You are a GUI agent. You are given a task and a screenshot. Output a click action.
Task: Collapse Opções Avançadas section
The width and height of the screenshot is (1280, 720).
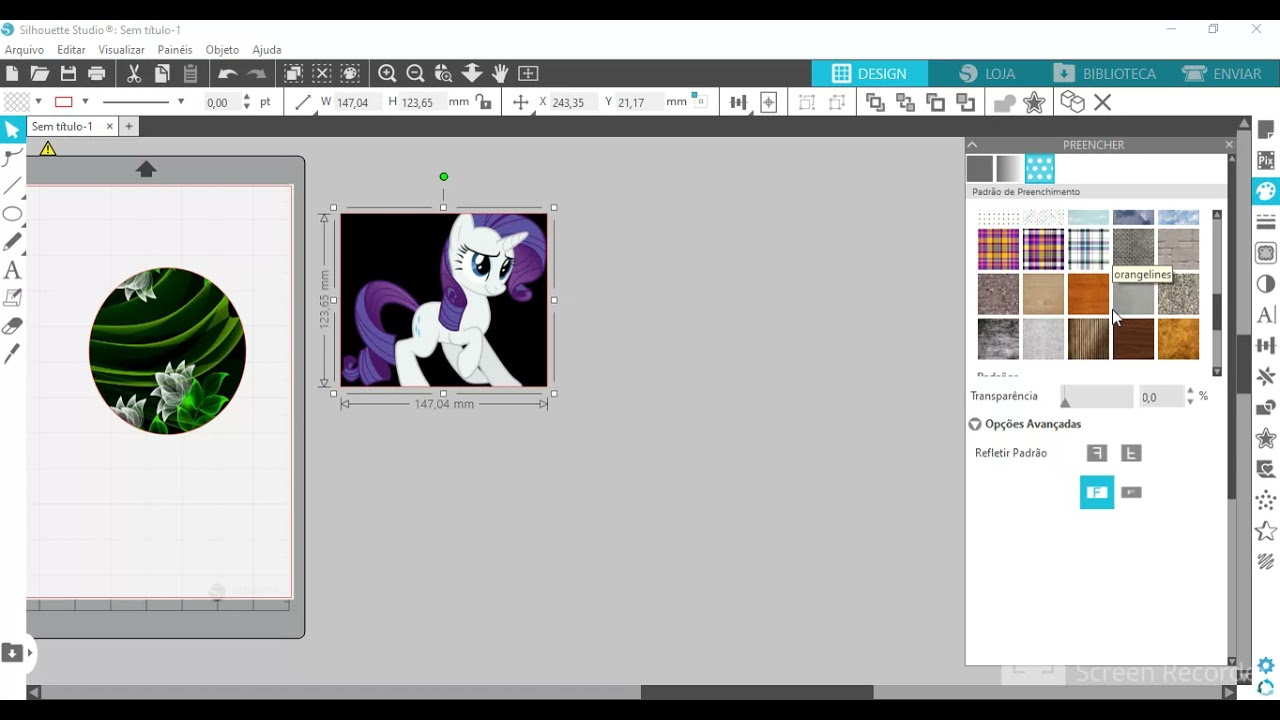click(975, 424)
